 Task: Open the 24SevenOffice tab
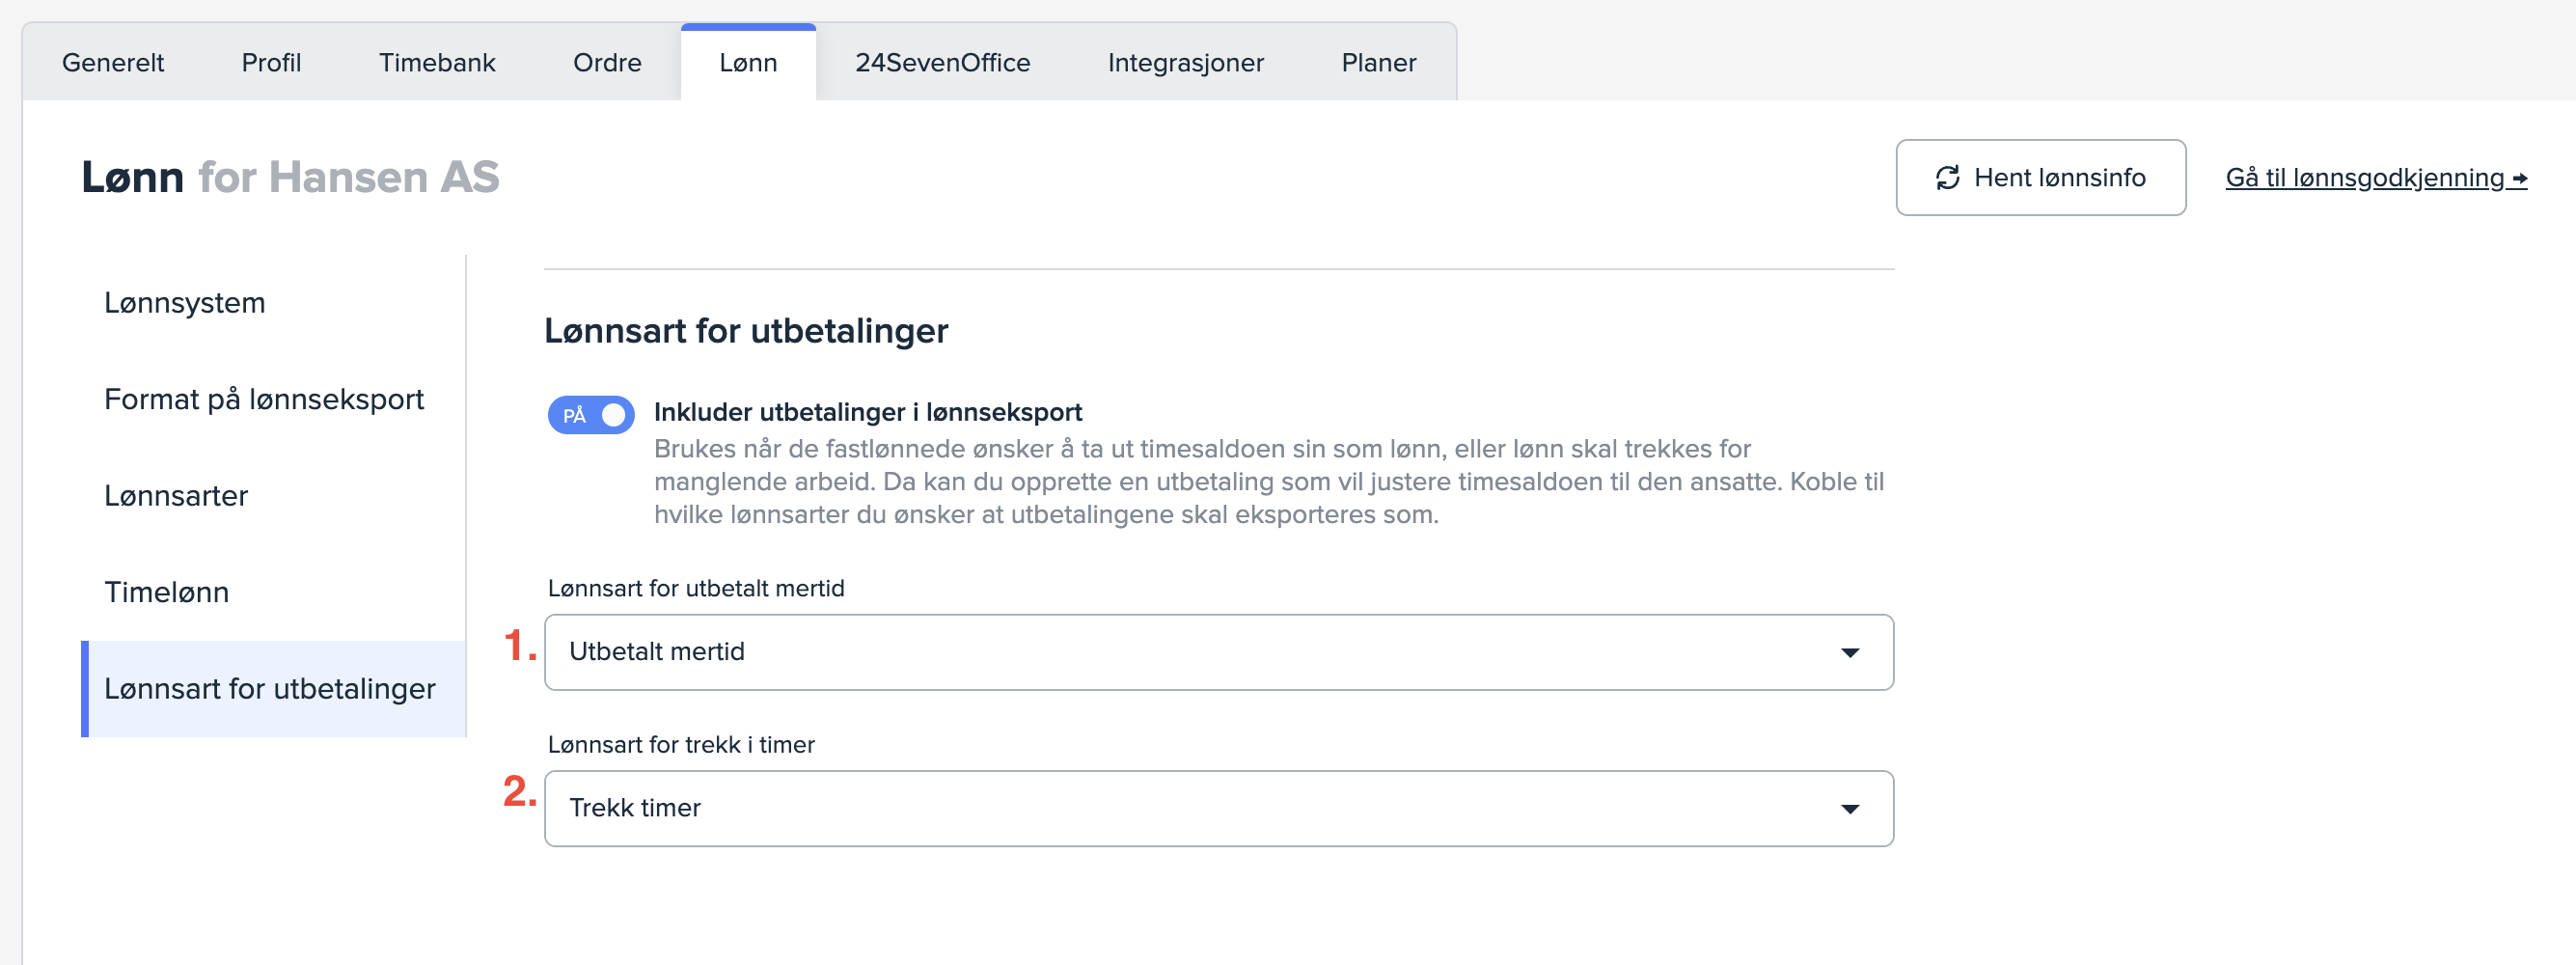(x=942, y=63)
